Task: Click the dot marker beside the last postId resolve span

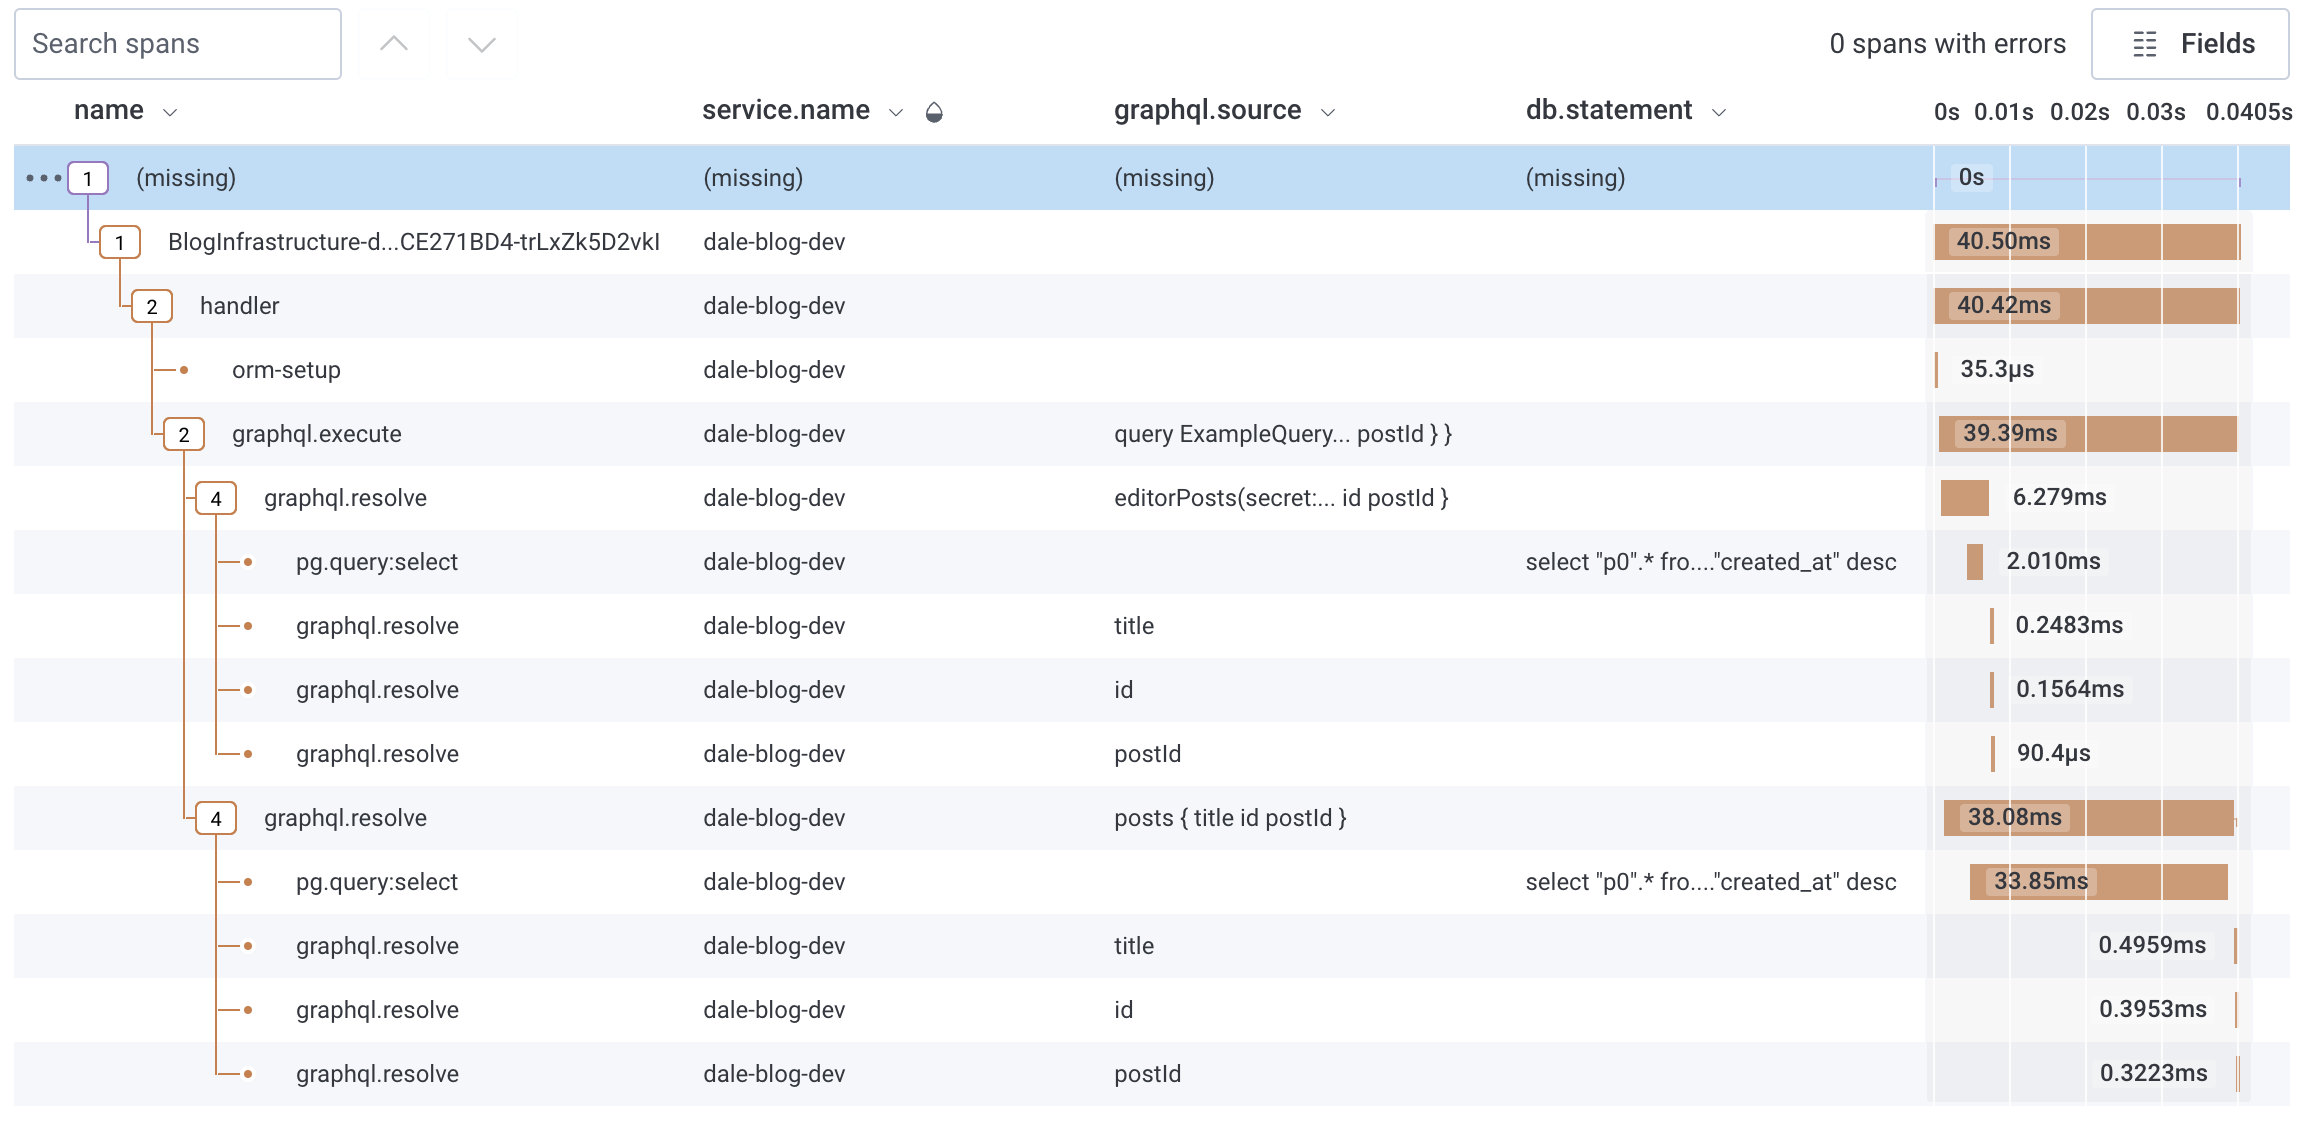Action: (248, 1073)
